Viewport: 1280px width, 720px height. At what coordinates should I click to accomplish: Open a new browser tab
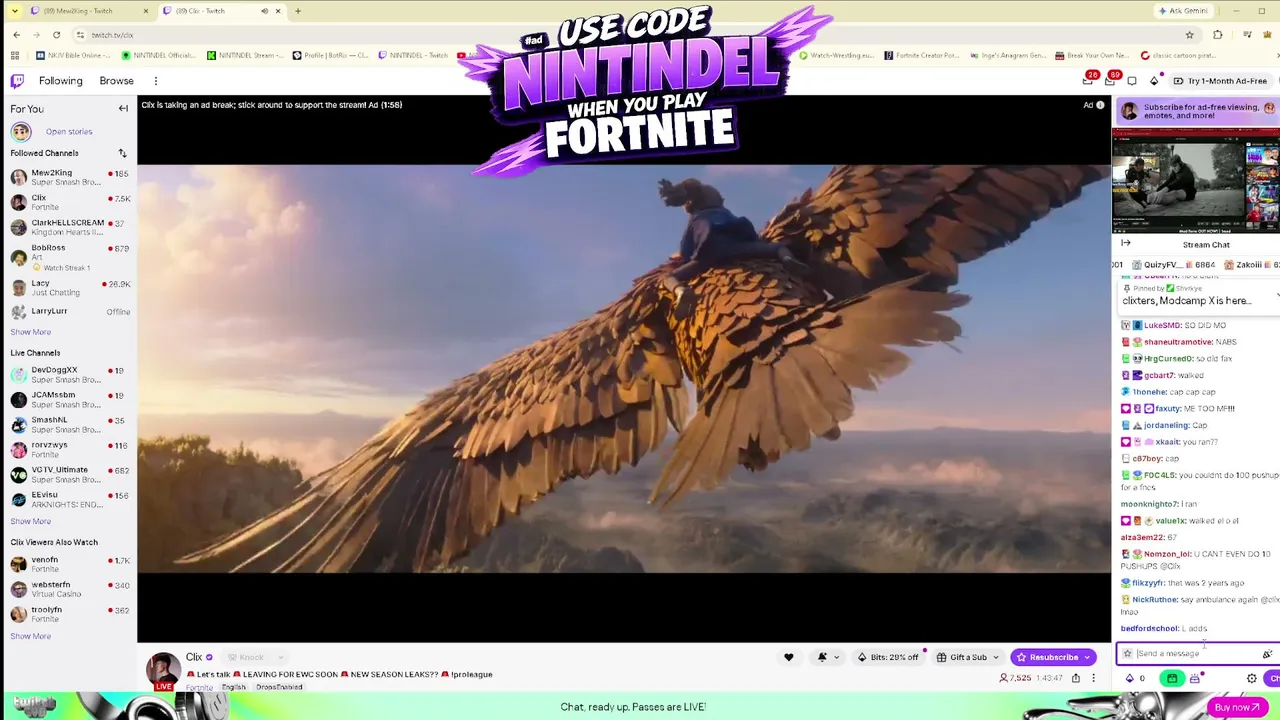298,11
